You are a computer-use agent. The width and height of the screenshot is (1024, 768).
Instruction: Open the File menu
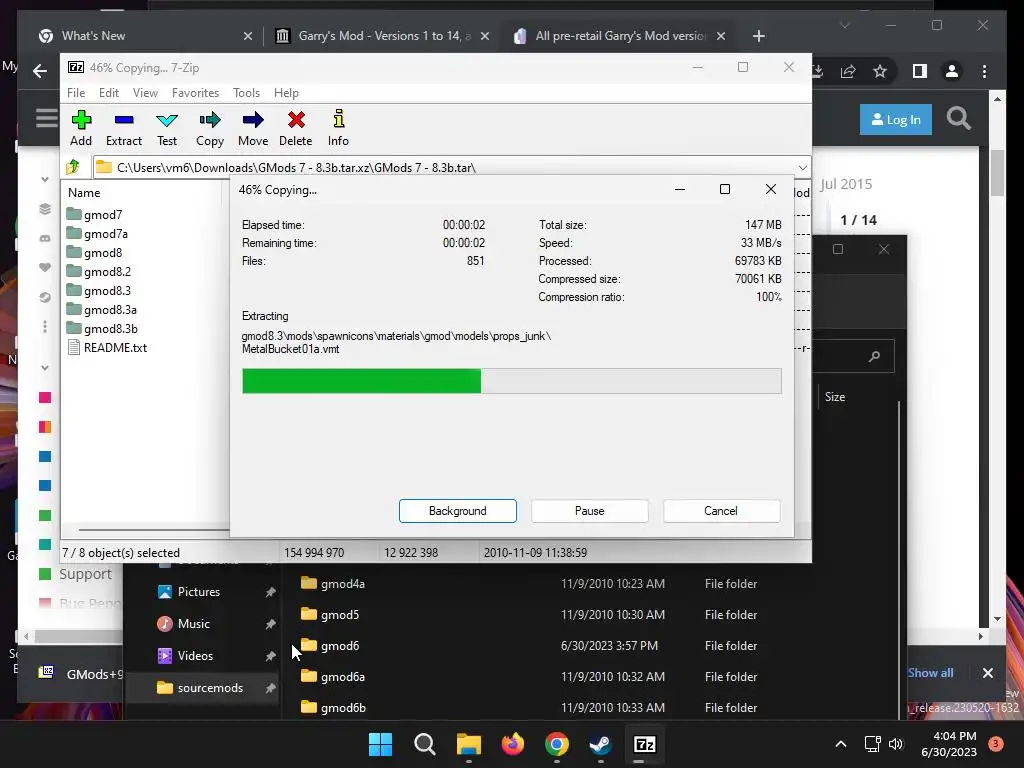point(76,93)
